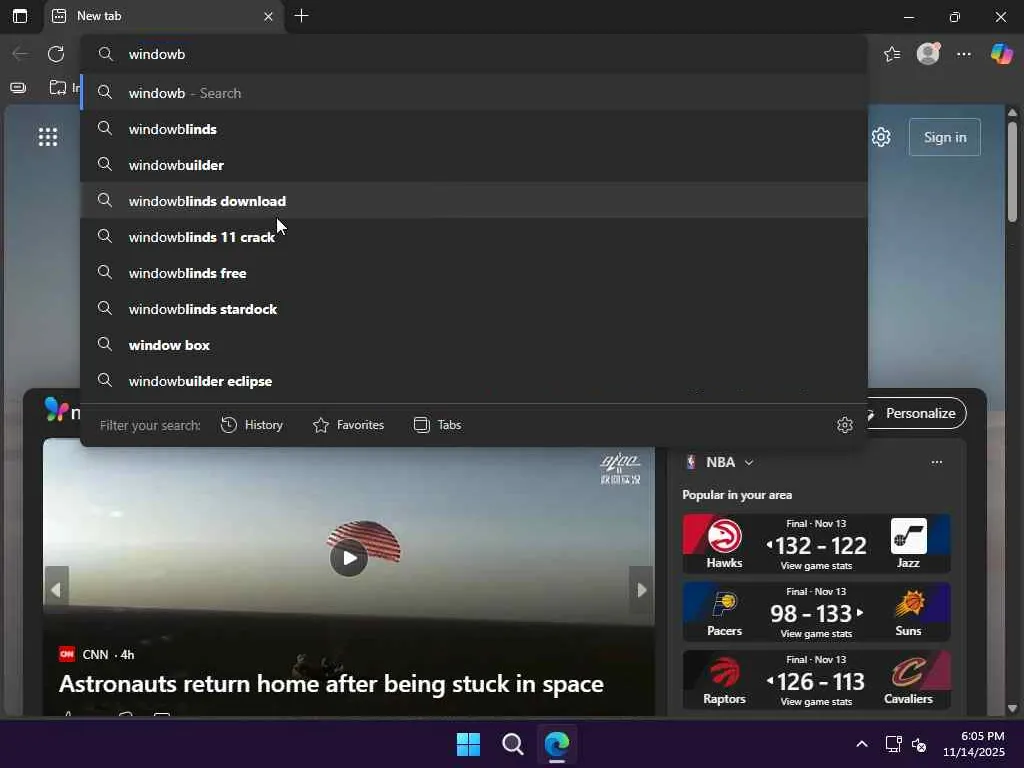
Task: Close the New tab tab
Action: click(268, 16)
